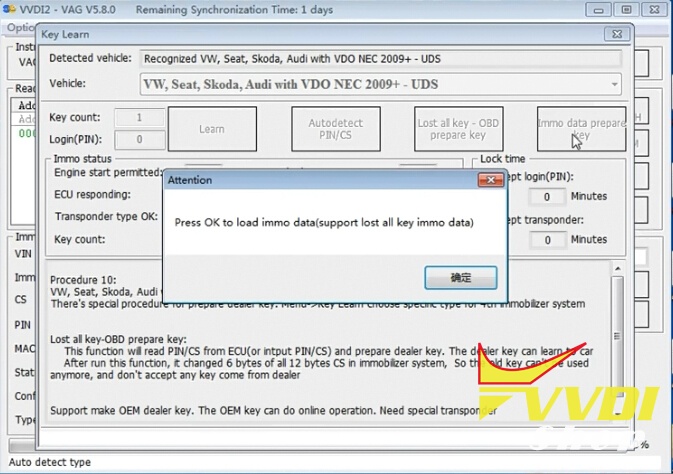
Task: Click accept transponder minutes field
Action: click(547, 240)
